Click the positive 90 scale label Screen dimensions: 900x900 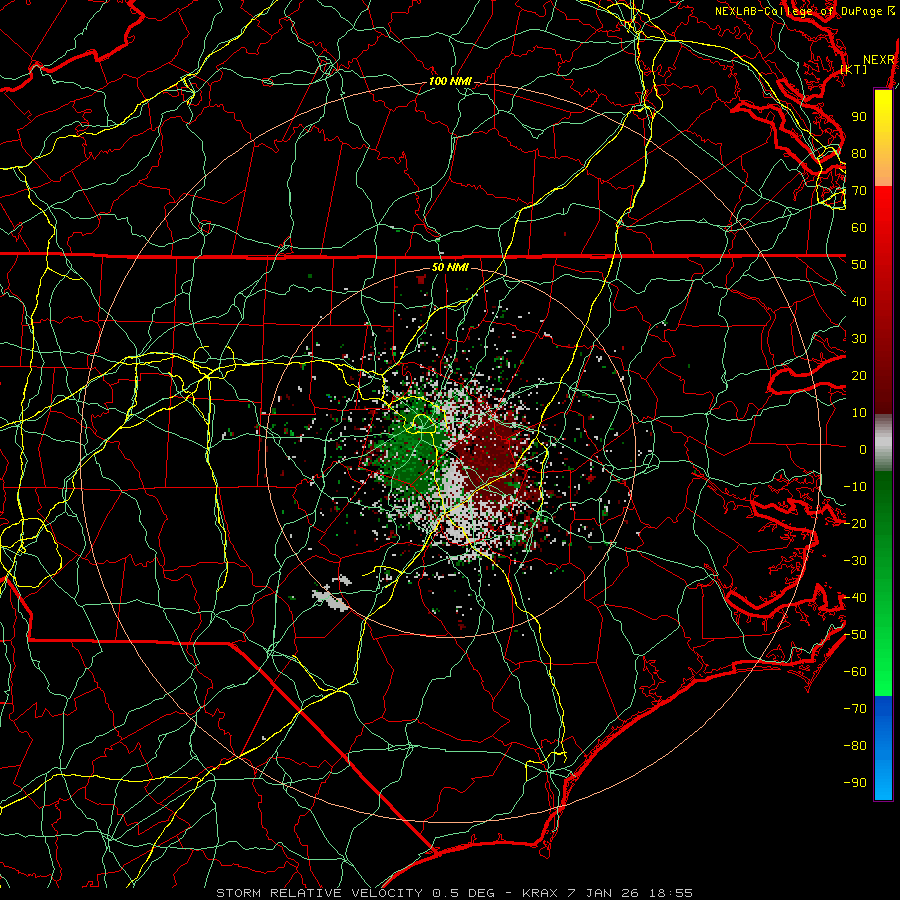click(x=859, y=117)
